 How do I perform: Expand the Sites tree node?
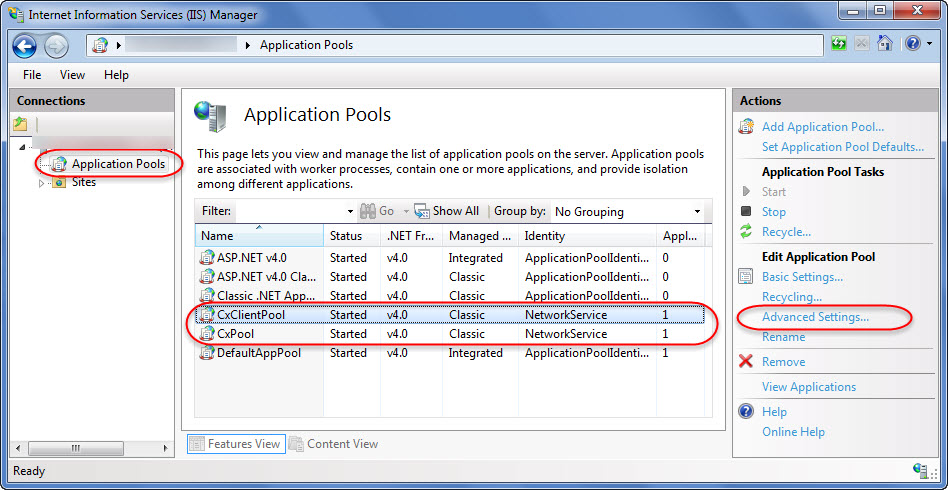coord(42,183)
